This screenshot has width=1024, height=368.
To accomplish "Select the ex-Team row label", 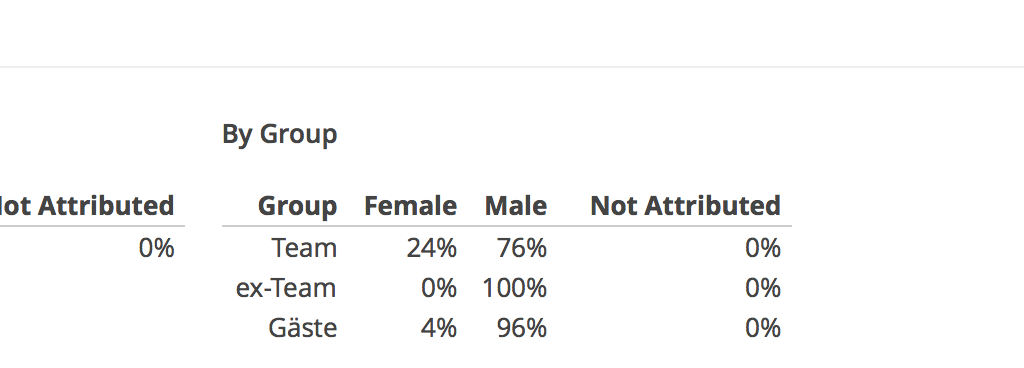I will pyautogui.click(x=286, y=288).
